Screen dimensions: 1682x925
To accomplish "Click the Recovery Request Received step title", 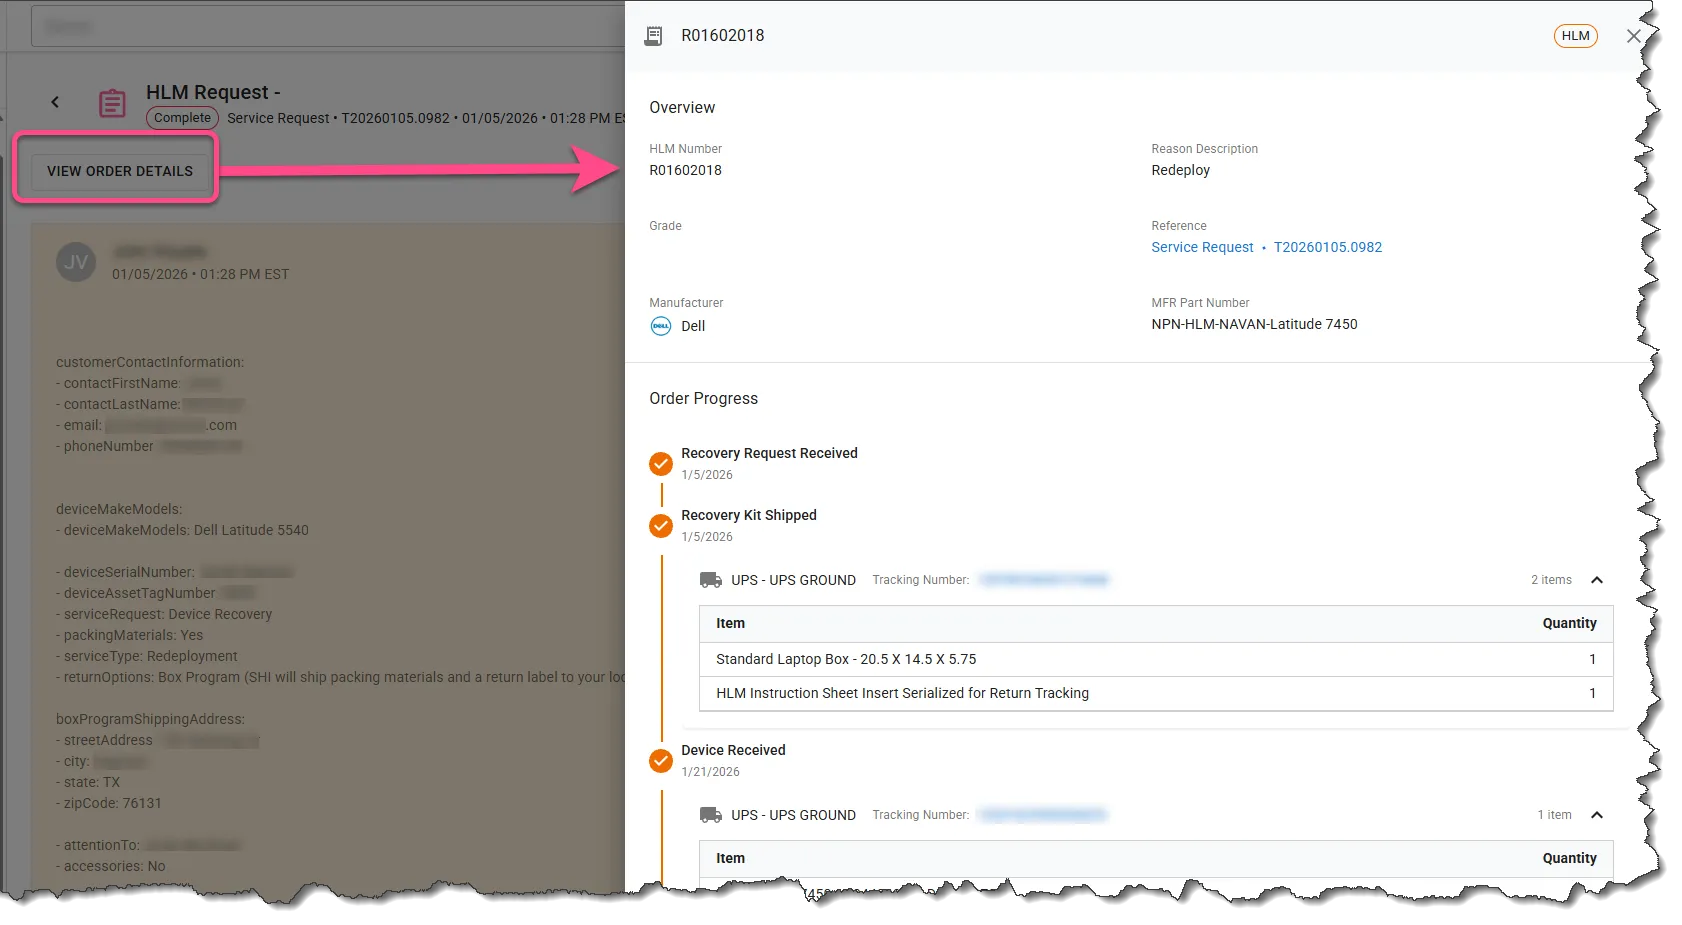I will tap(769, 453).
